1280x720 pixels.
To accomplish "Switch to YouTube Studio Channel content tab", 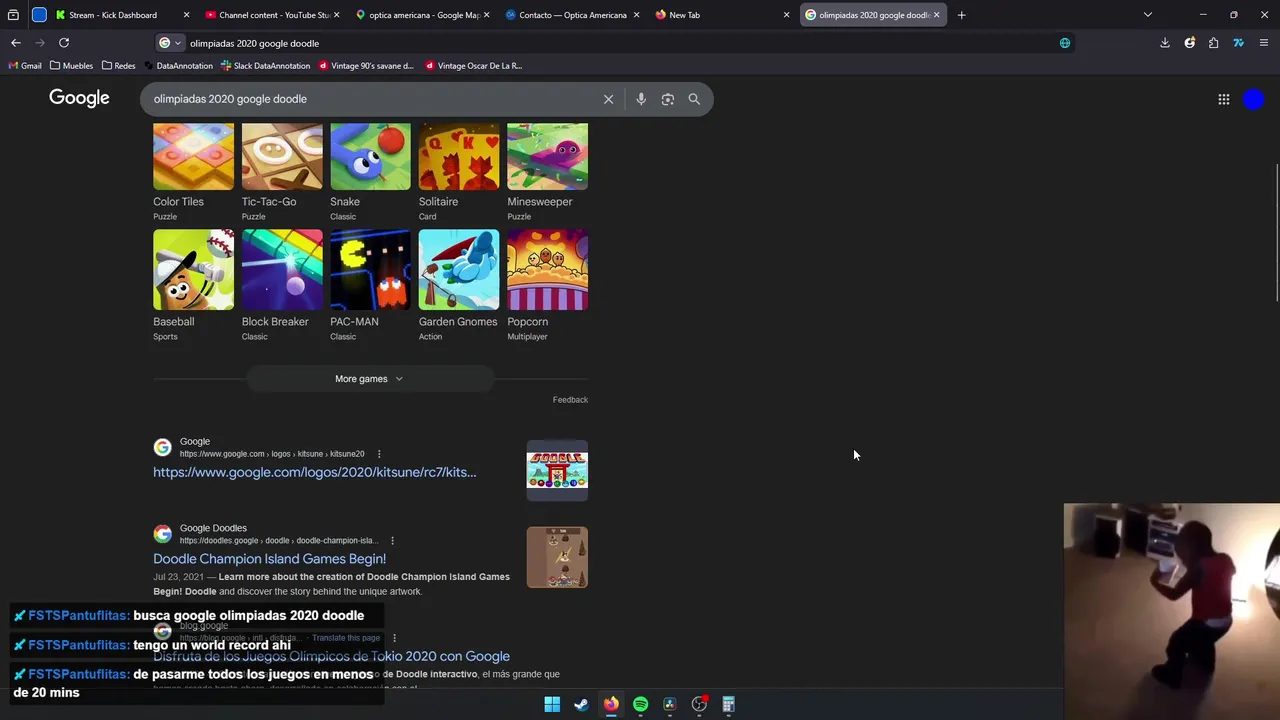I will [267, 15].
